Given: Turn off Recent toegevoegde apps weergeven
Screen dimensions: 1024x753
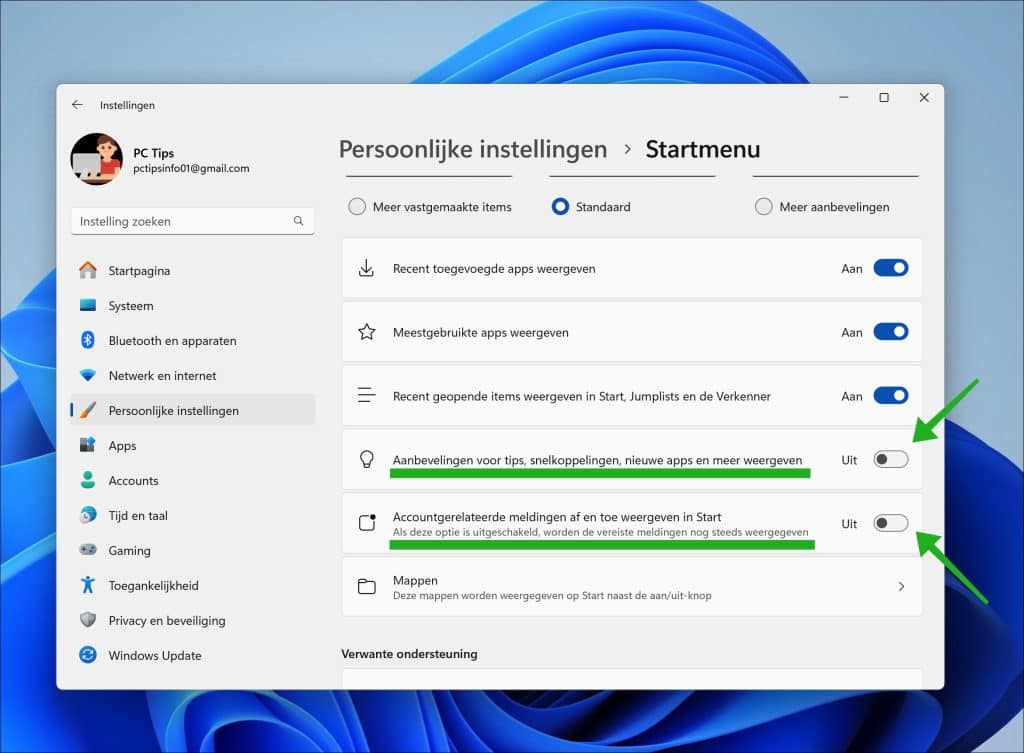Looking at the screenshot, I should tap(891, 268).
